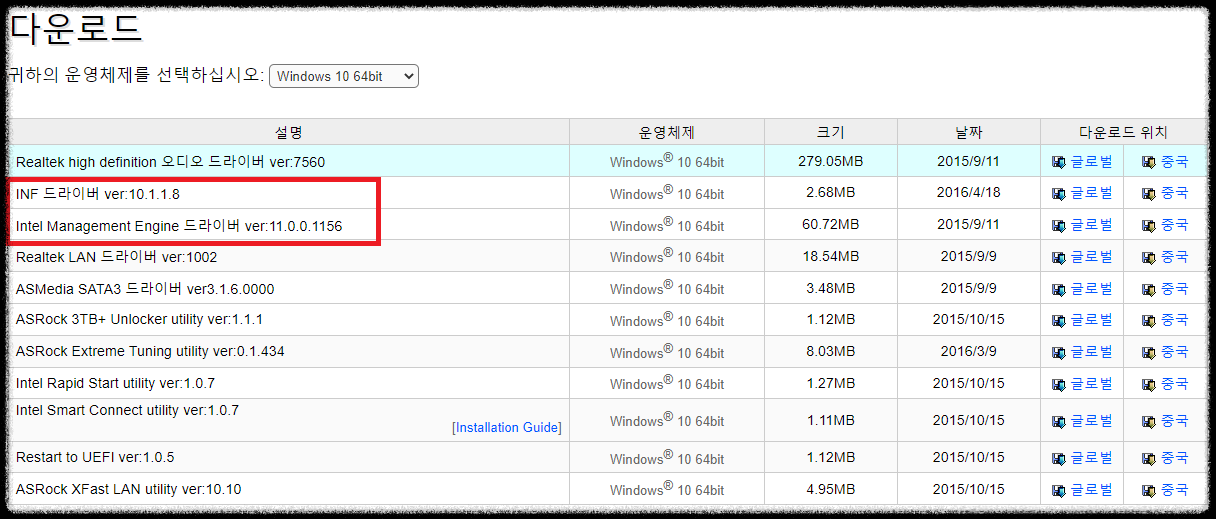Click the 18.54MB size cell
Viewport: 1216px width, 519px height.
pos(831,257)
